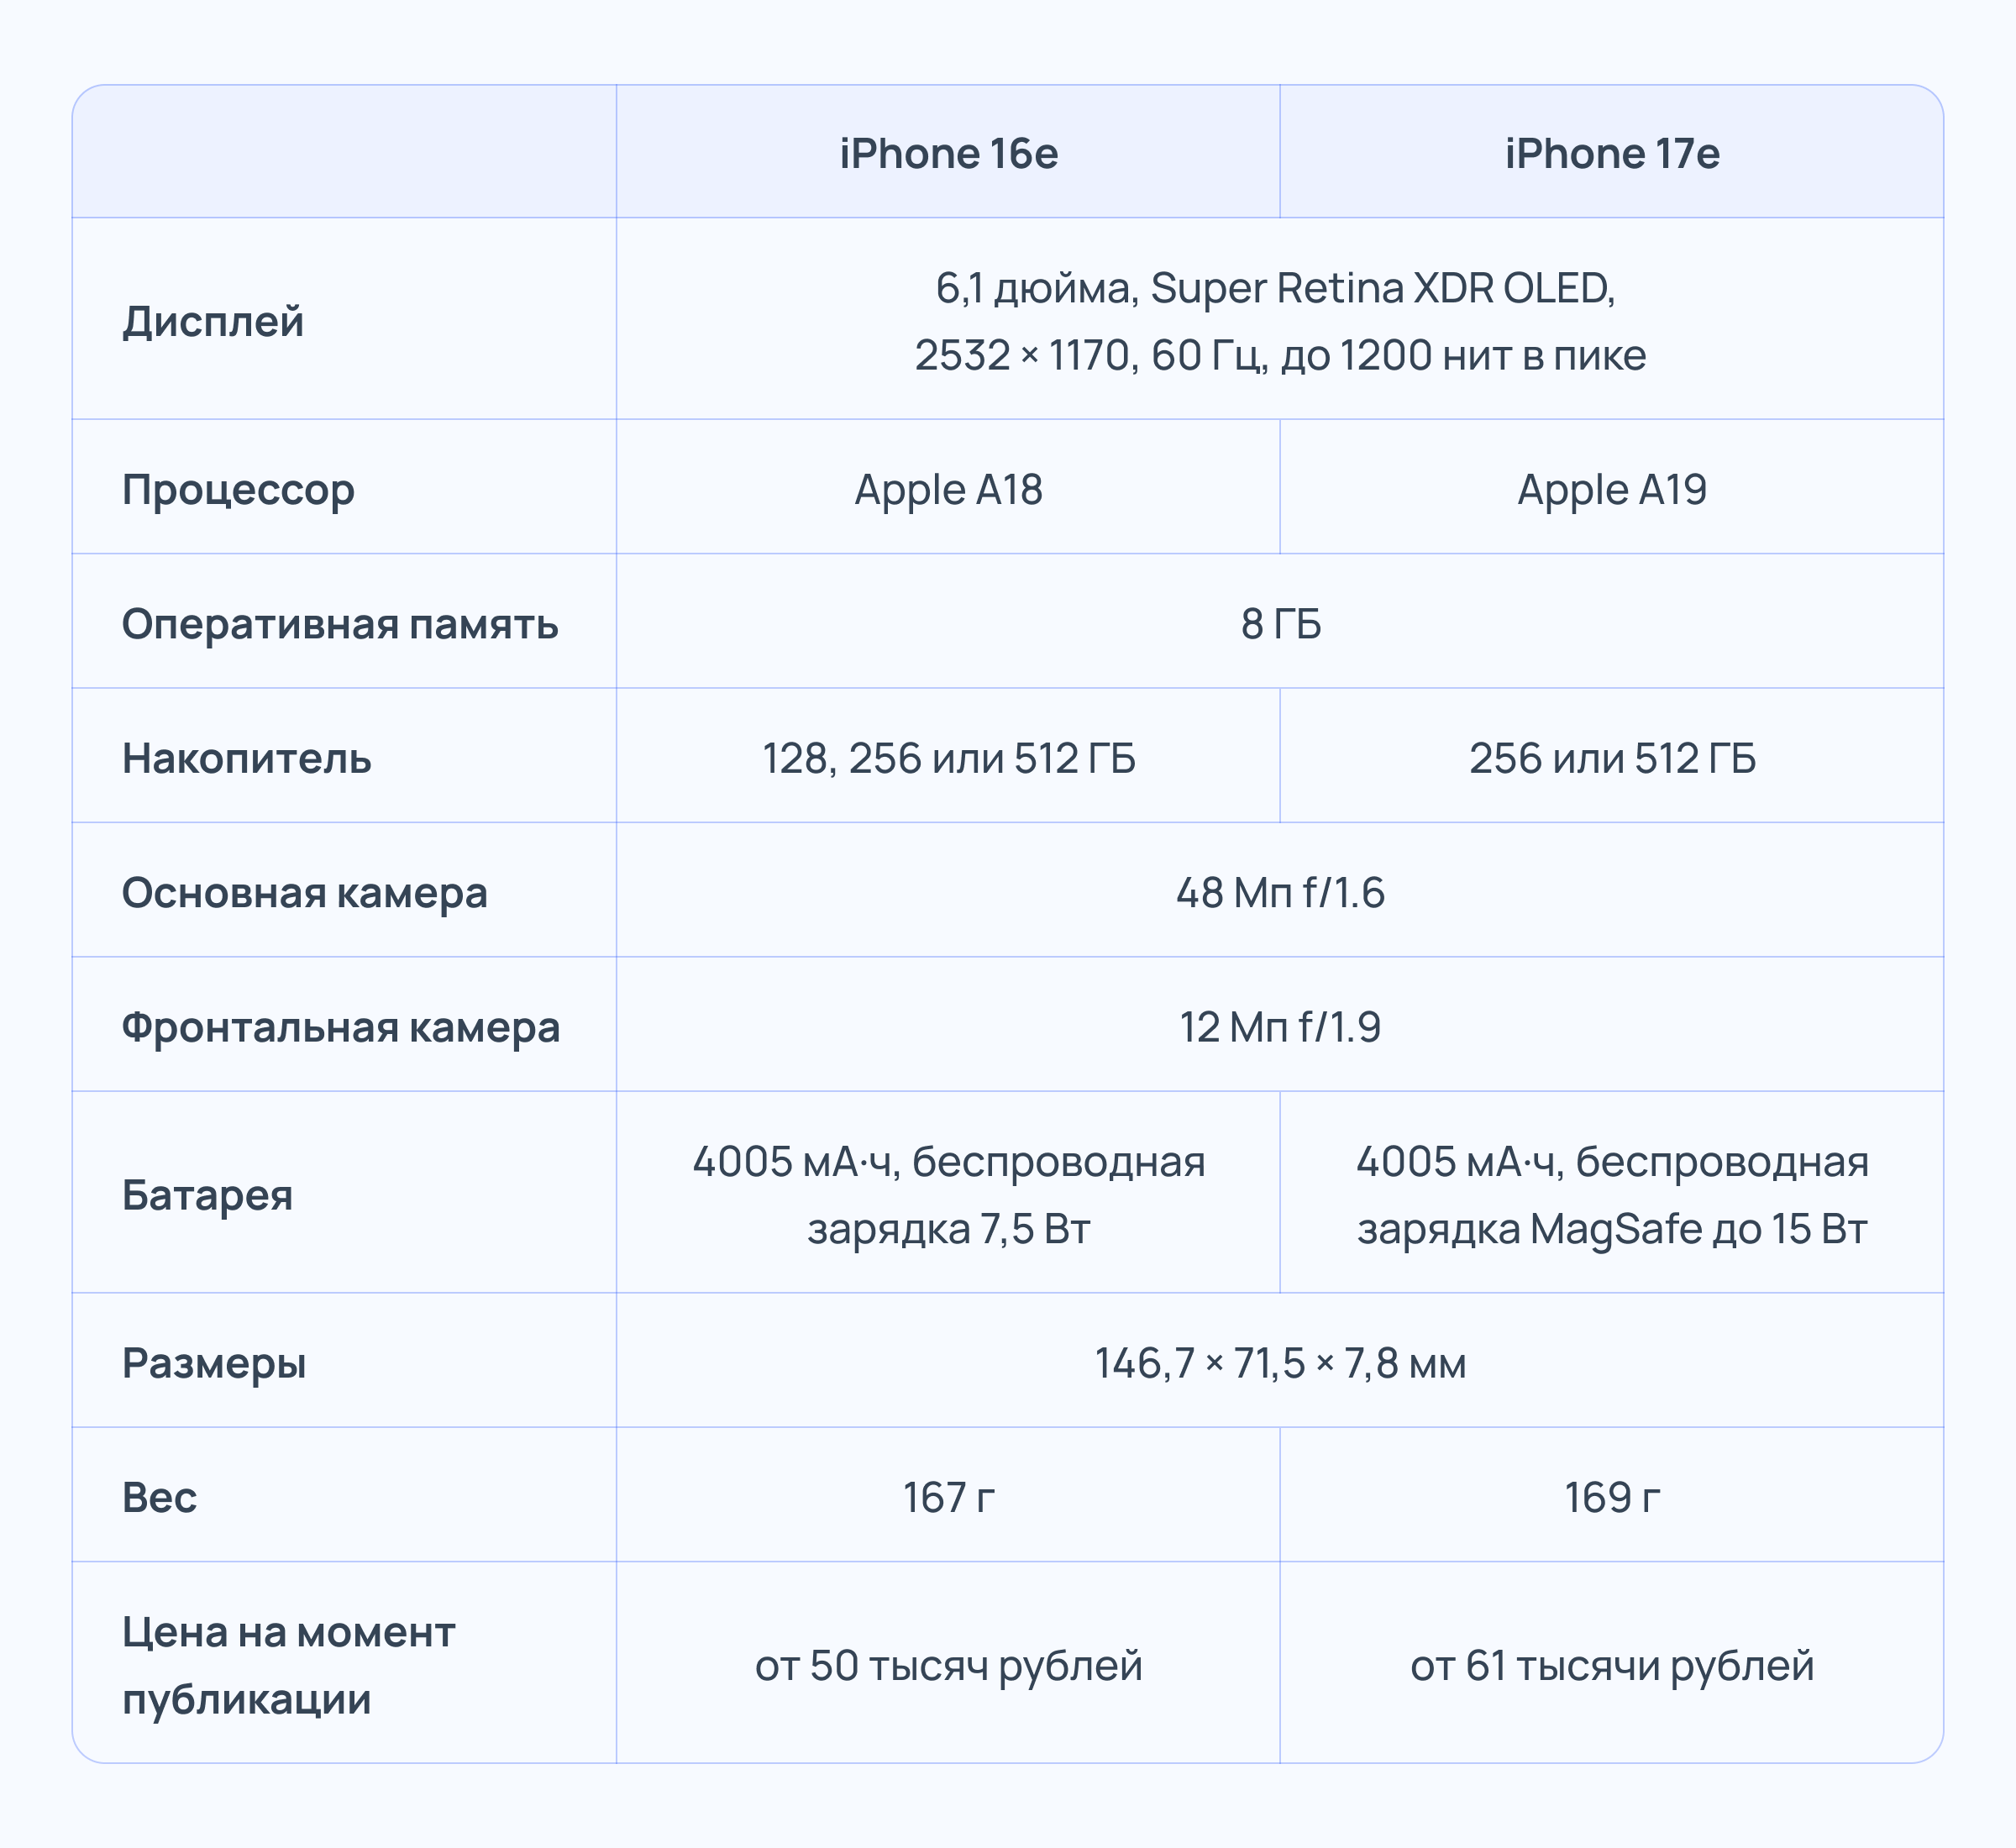This screenshot has height=1848, width=2016.
Task: Select the Процессор row label
Action: click(x=238, y=489)
